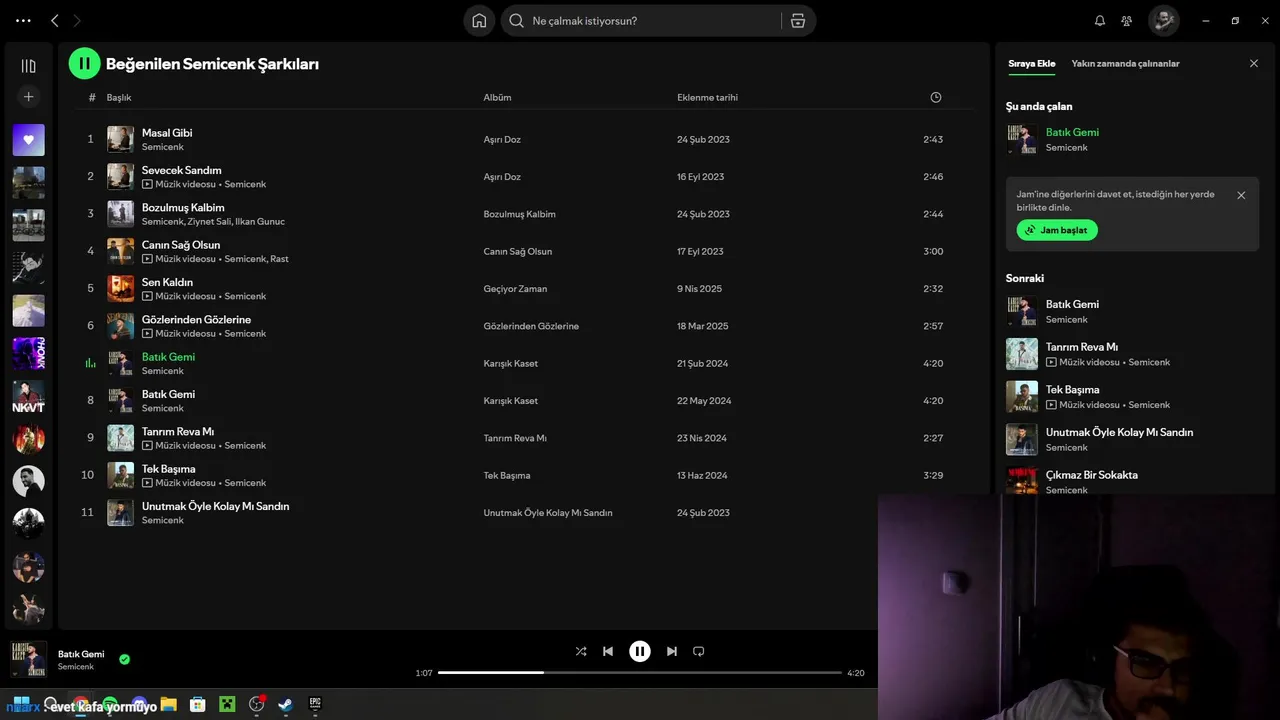
Task: Click Sen Kaldın cover thumbnail
Action: [x=120, y=289]
